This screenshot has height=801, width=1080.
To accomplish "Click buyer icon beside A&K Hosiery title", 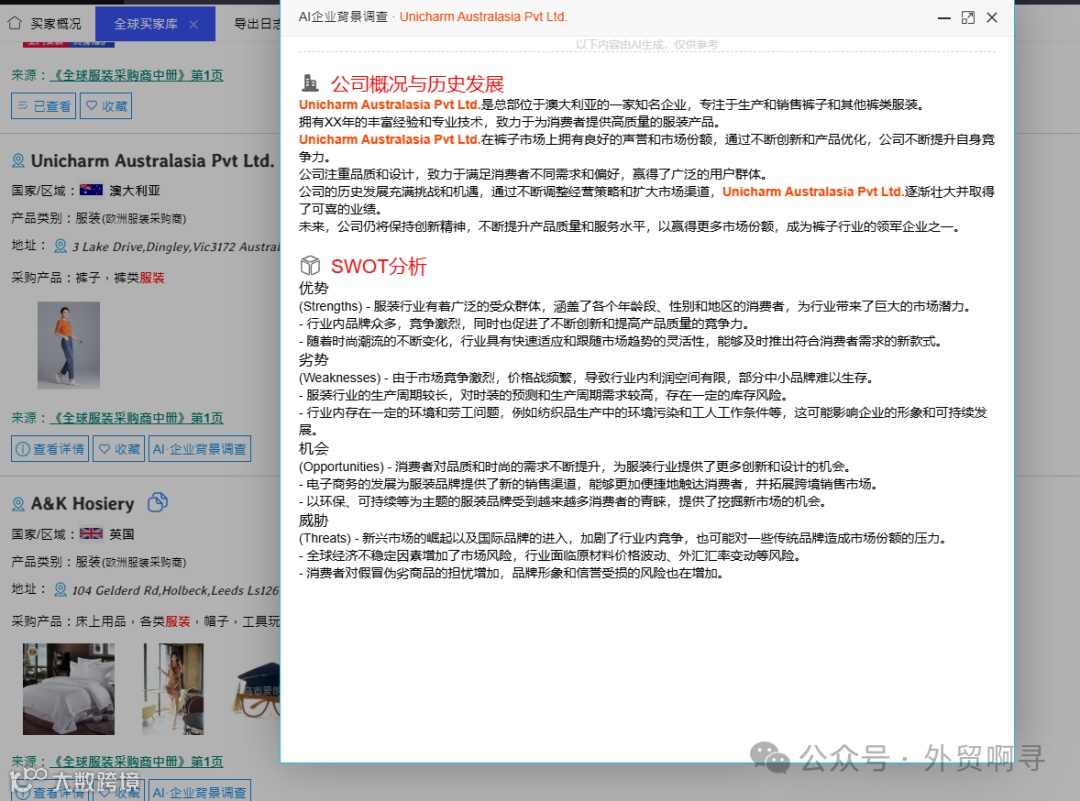I will pos(18,504).
